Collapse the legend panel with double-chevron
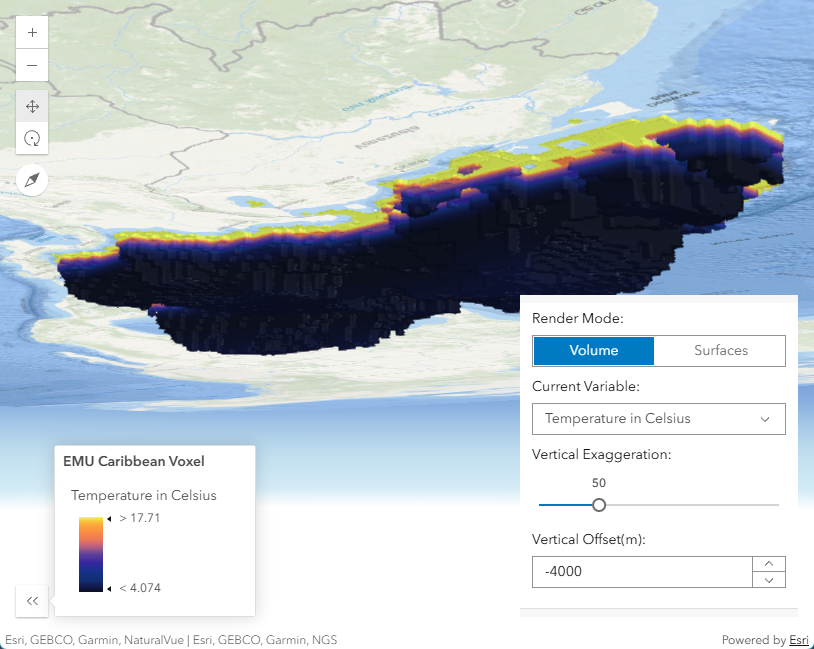This screenshot has height=649, width=814. coord(32,600)
